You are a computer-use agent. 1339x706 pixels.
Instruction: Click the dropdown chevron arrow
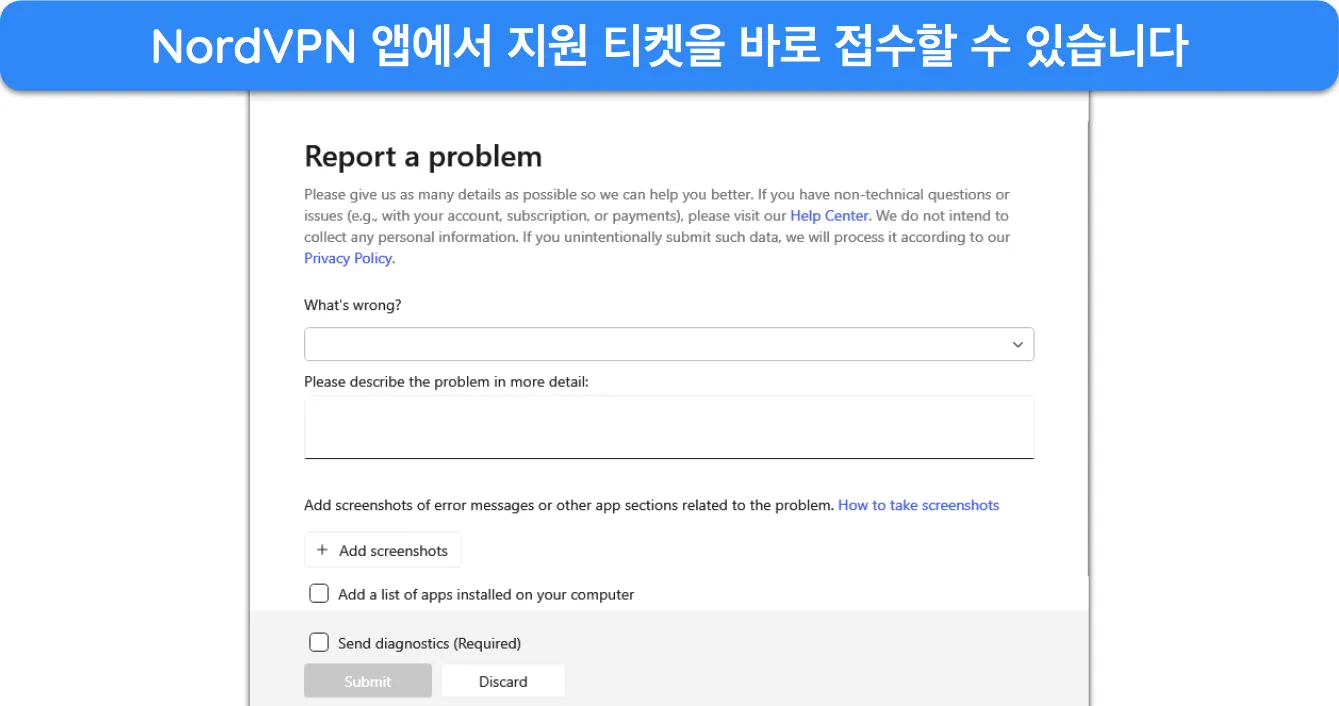pos(1017,344)
